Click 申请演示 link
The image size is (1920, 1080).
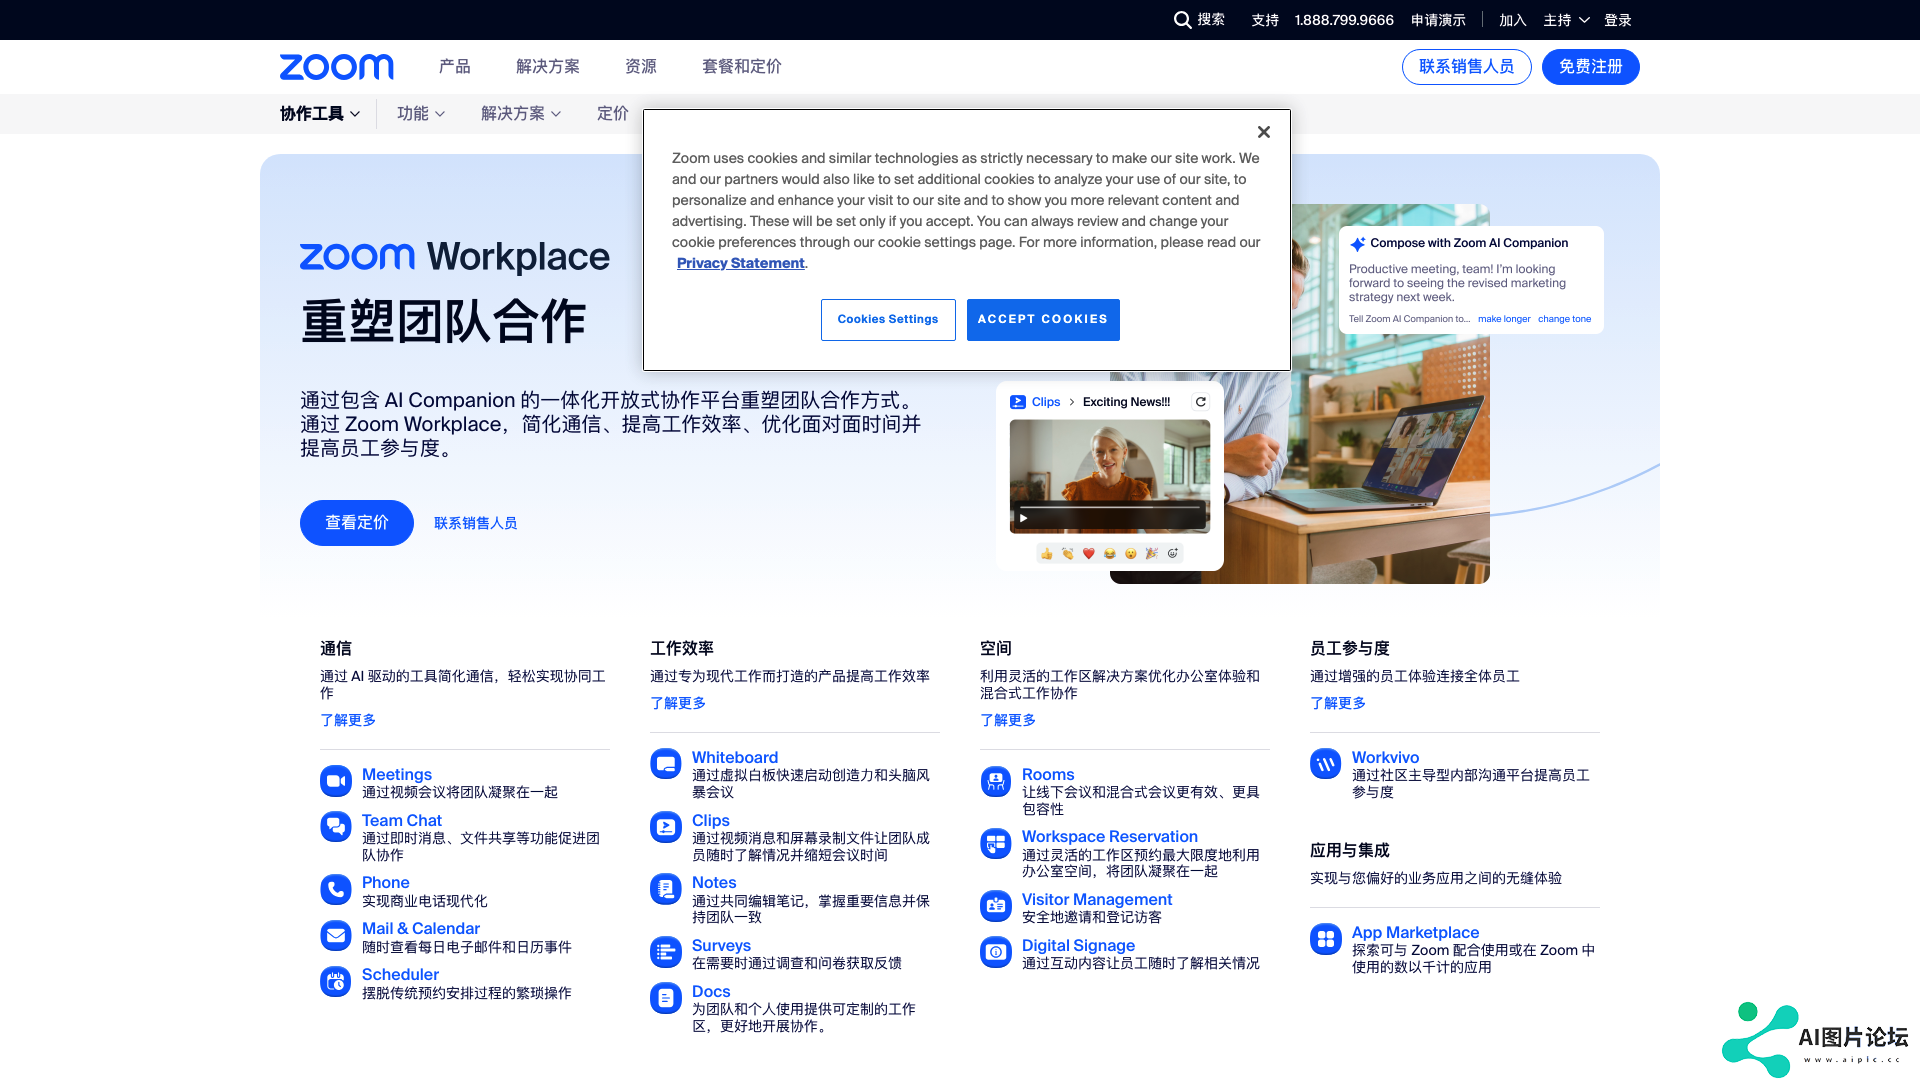coord(1438,20)
